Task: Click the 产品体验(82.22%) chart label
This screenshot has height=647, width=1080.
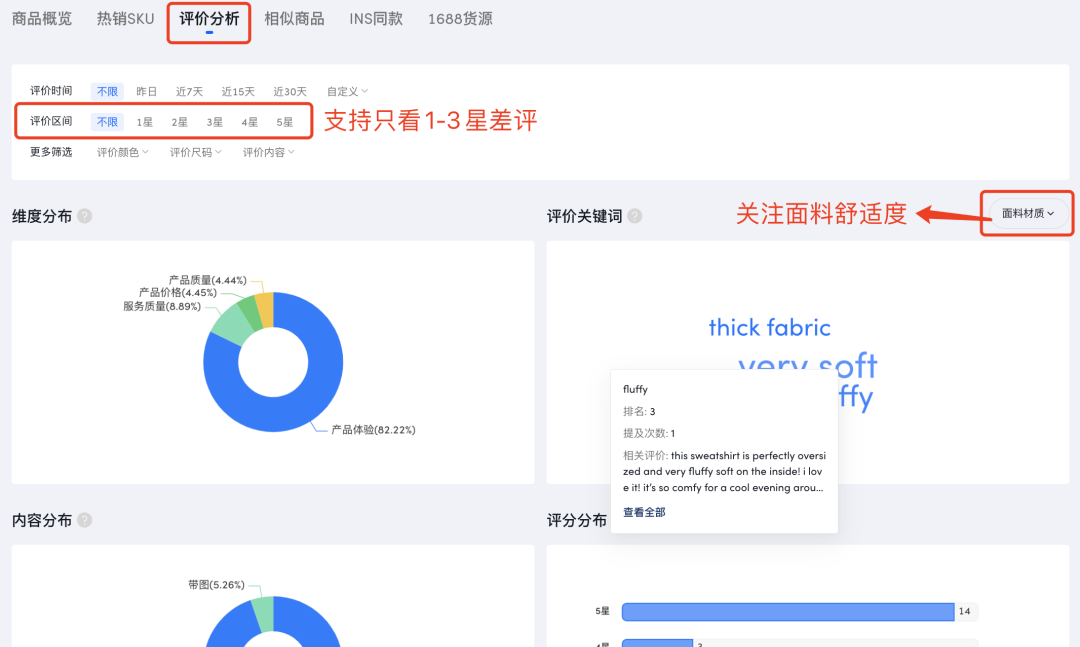Action: click(x=373, y=430)
